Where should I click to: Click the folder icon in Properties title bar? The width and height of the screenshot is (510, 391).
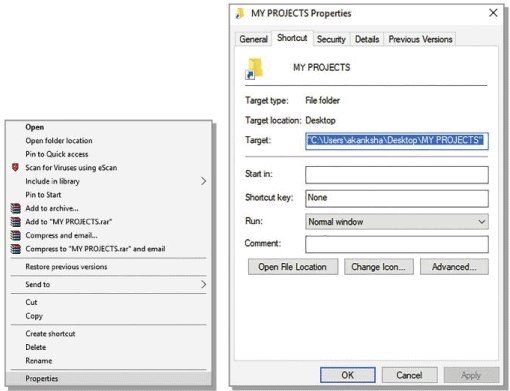(x=240, y=14)
